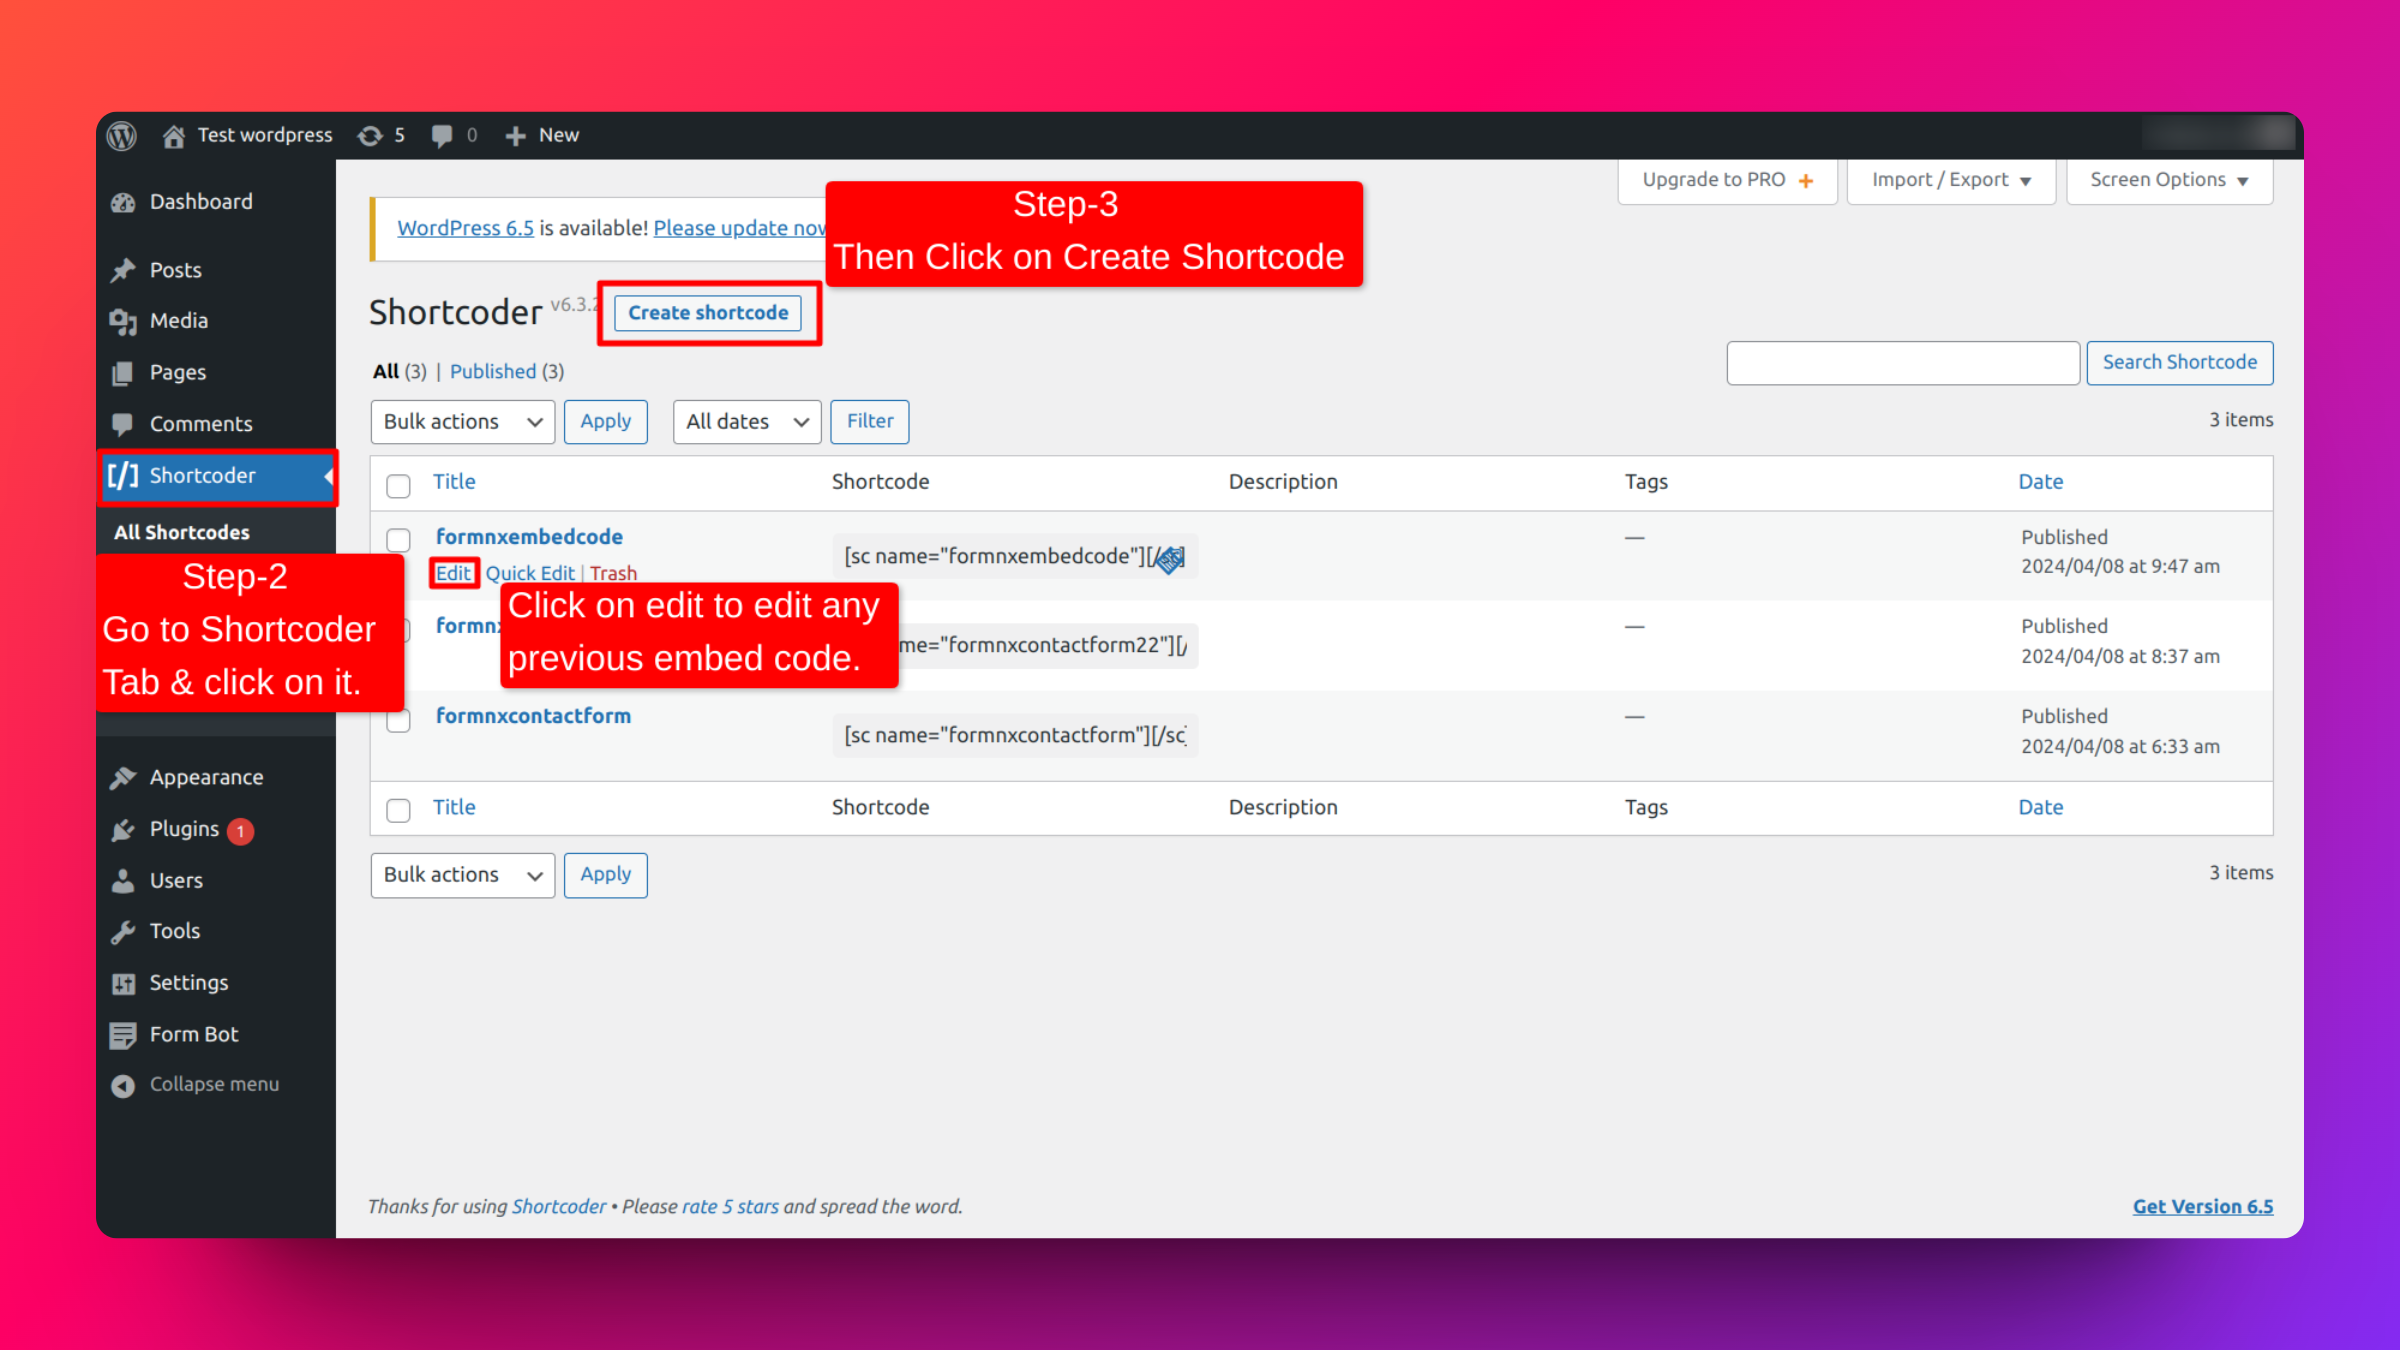Click the Tools wrench icon
The image size is (2400, 1350).
pyautogui.click(x=123, y=932)
